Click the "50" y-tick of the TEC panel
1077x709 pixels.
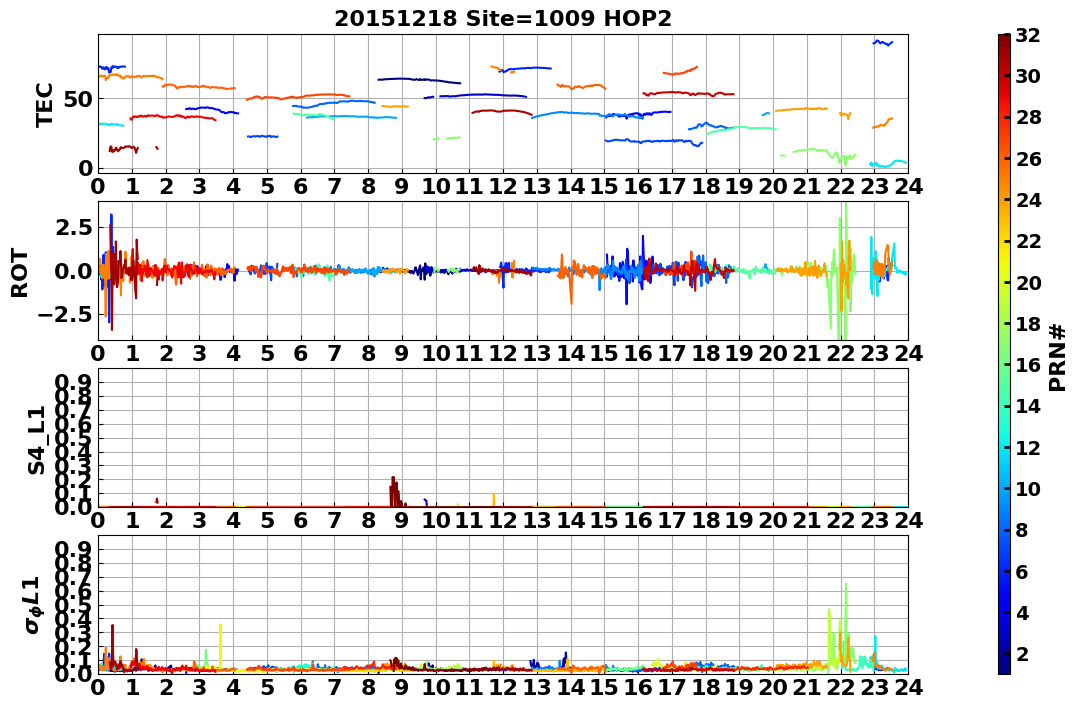click(x=80, y=99)
